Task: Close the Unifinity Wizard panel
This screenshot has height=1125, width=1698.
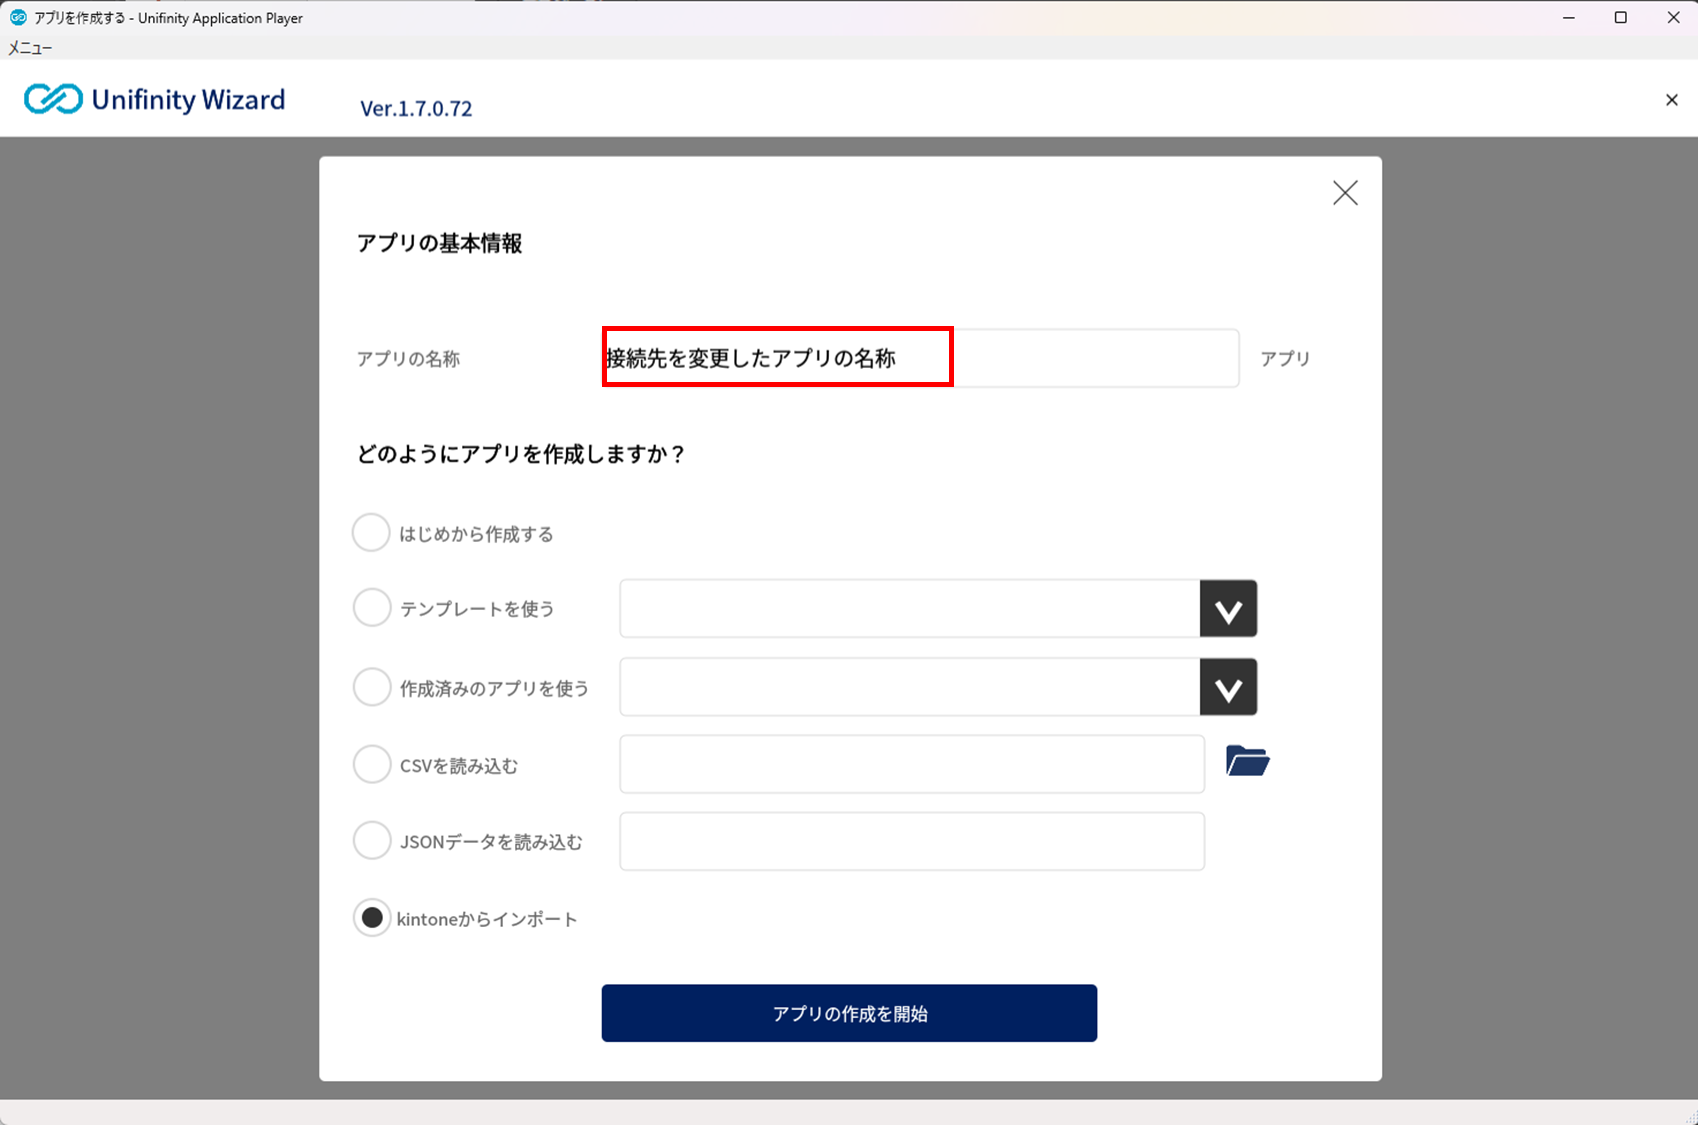Action: click(x=1671, y=100)
